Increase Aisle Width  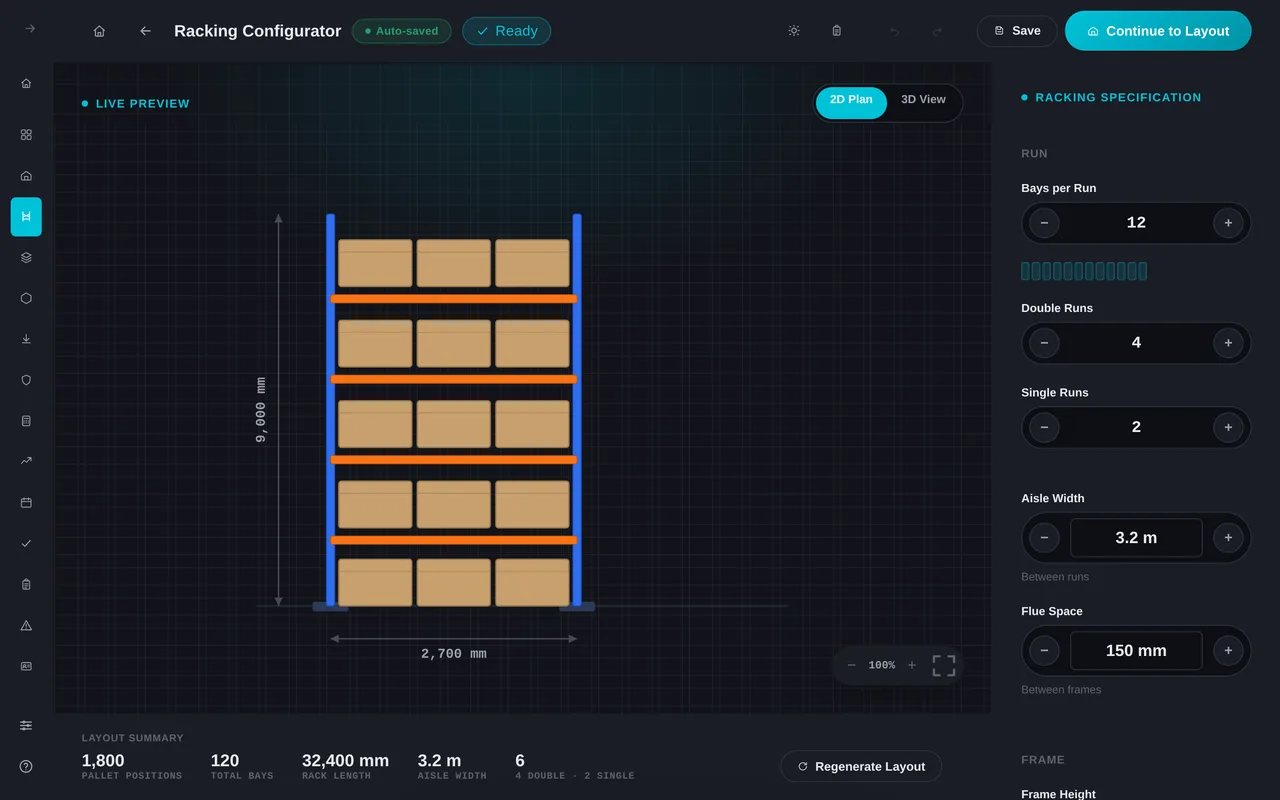coord(1228,538)
